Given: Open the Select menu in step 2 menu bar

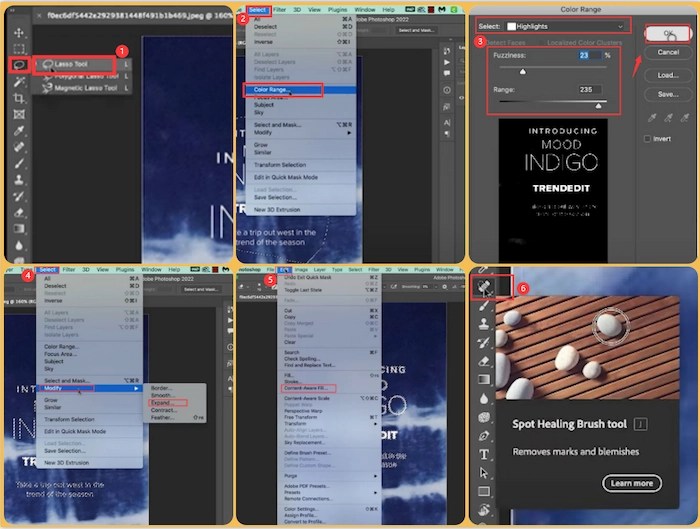Looking at the screenshot, I should pos(258,9).
